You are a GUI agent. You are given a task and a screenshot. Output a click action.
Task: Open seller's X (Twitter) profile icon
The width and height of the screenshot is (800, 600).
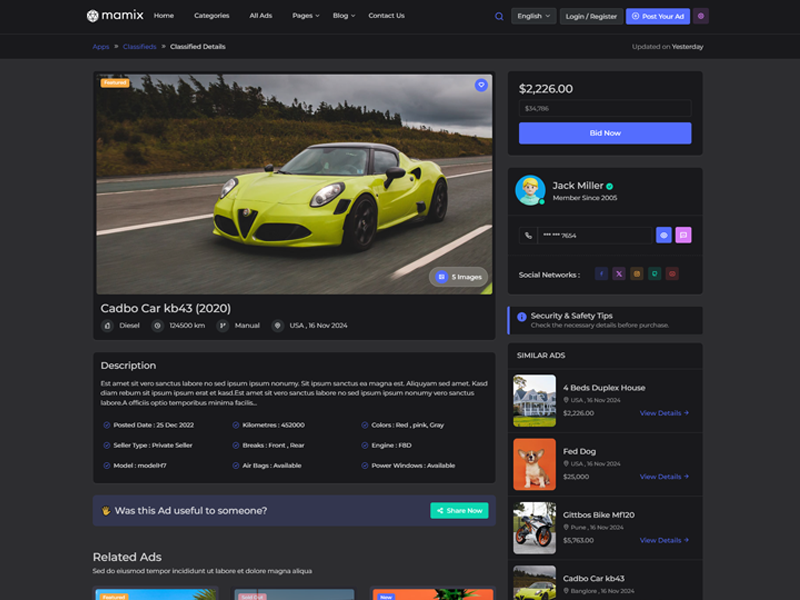(619, 273)
